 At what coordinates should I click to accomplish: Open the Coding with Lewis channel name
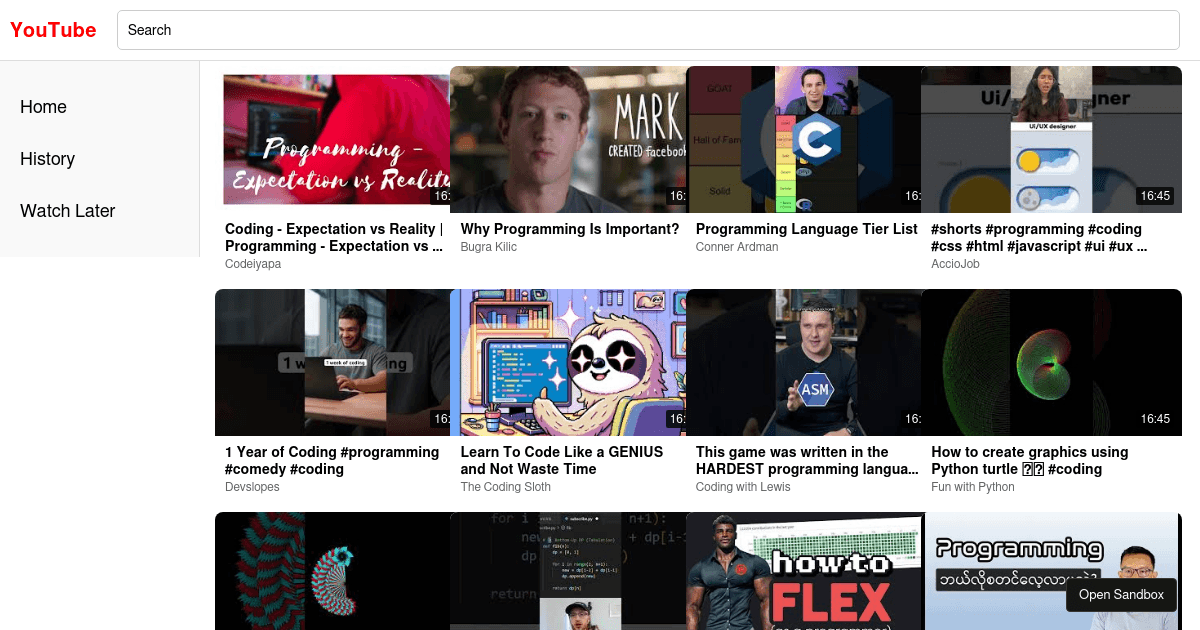pyautogui.click(x=743, y=487)
